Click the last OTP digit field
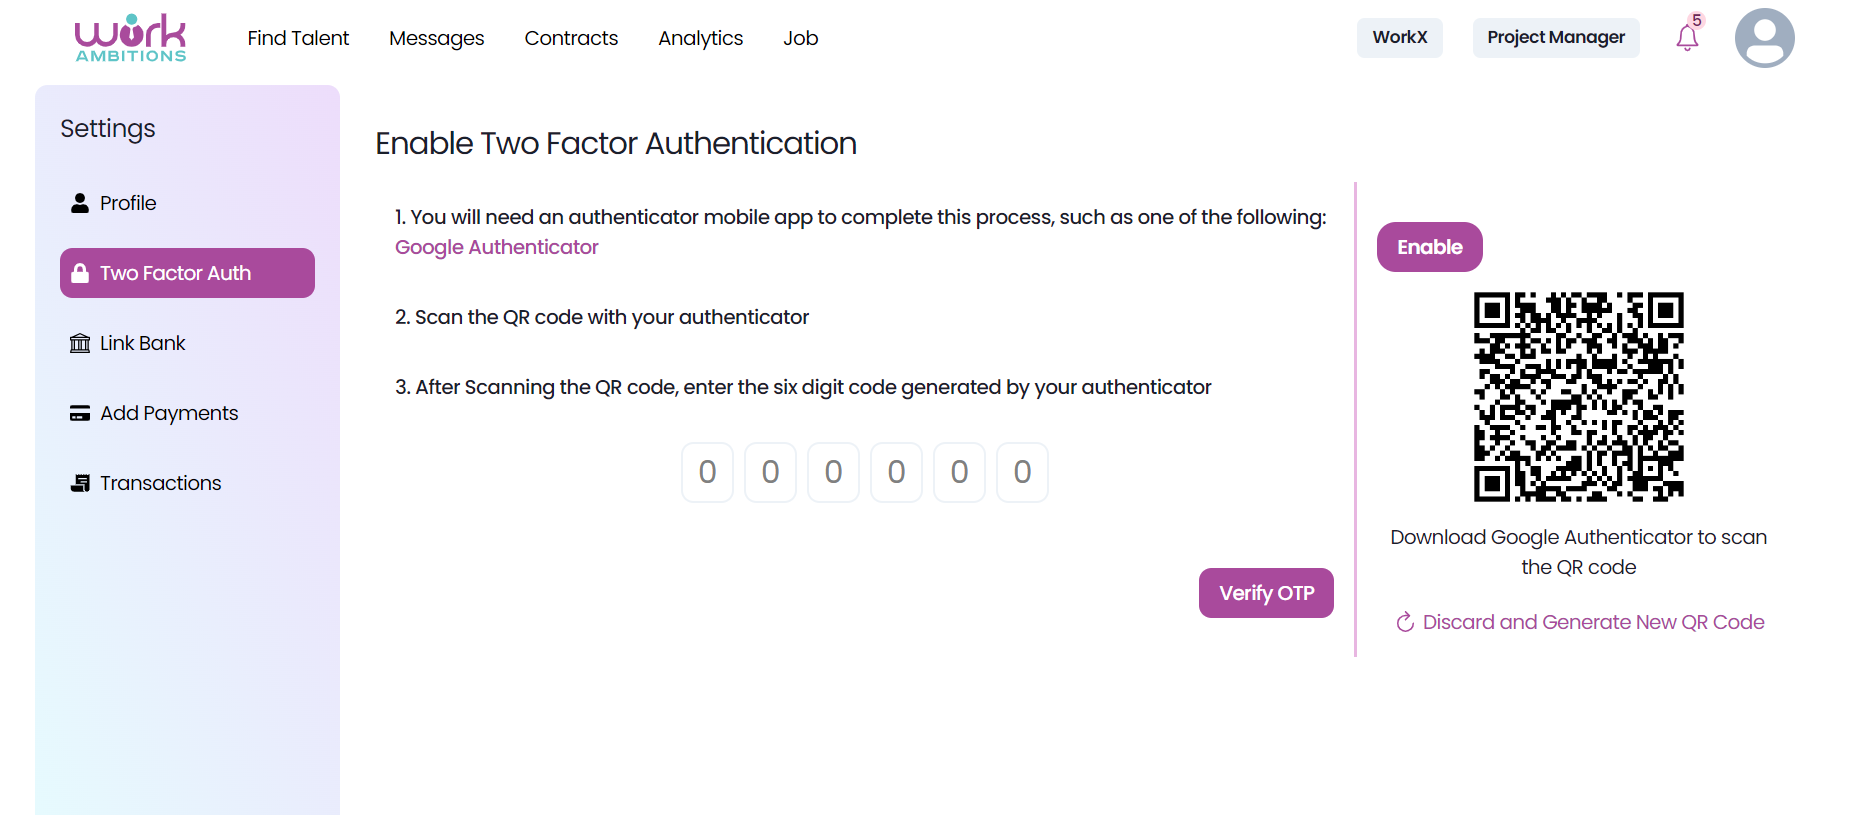1862x815 pixels. 1022,472
